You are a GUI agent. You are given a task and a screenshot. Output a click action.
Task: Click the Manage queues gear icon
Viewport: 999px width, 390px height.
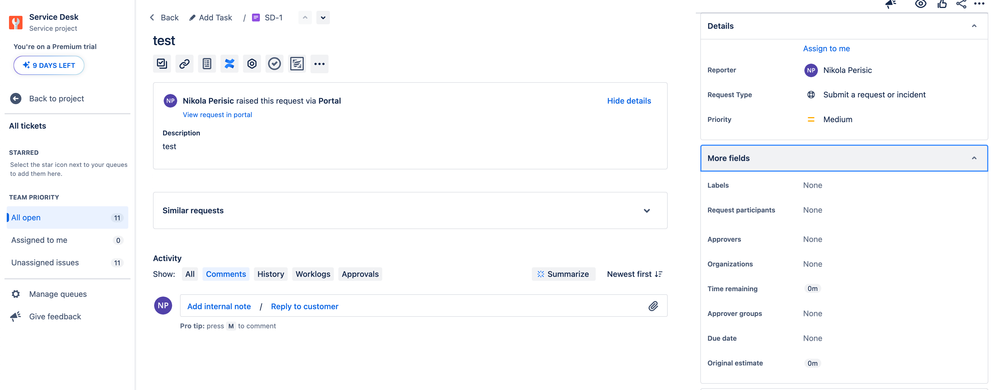click(15, 294)
